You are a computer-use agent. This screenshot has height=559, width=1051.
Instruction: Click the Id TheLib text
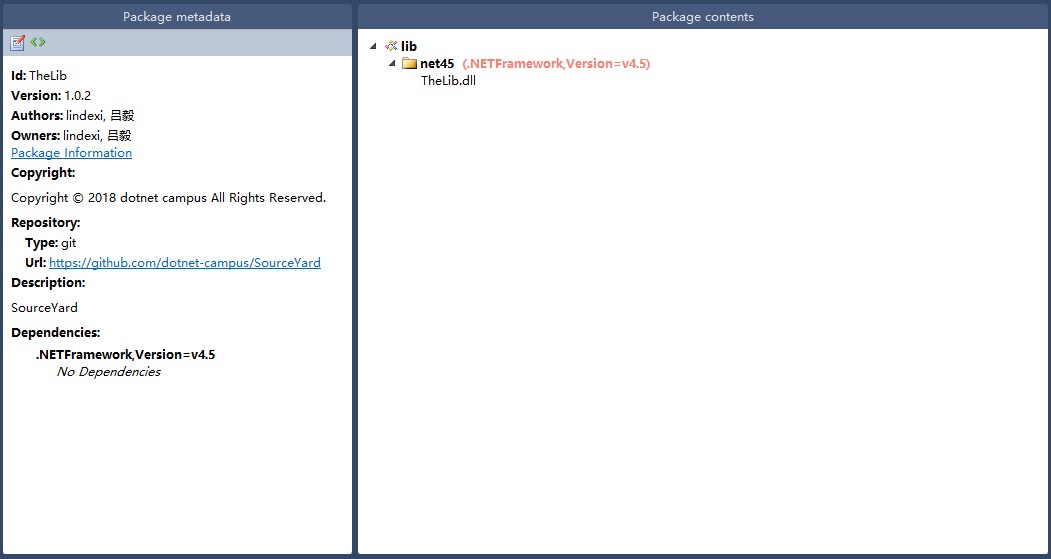(39, 76)
